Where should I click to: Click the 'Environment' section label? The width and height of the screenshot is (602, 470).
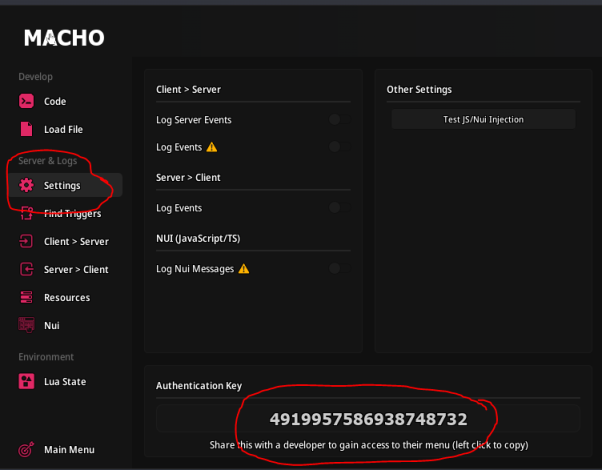coord(46,357)
